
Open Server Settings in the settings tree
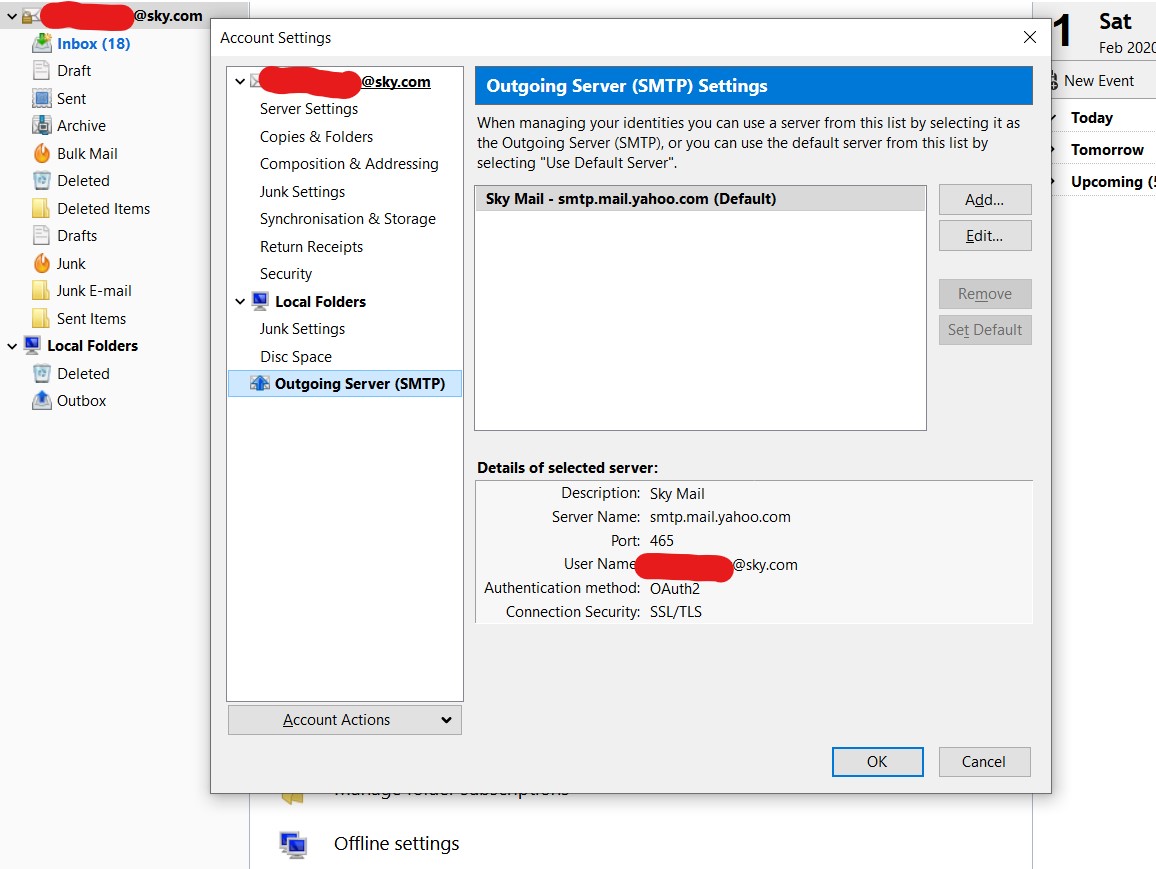click(x=309, y=109)
